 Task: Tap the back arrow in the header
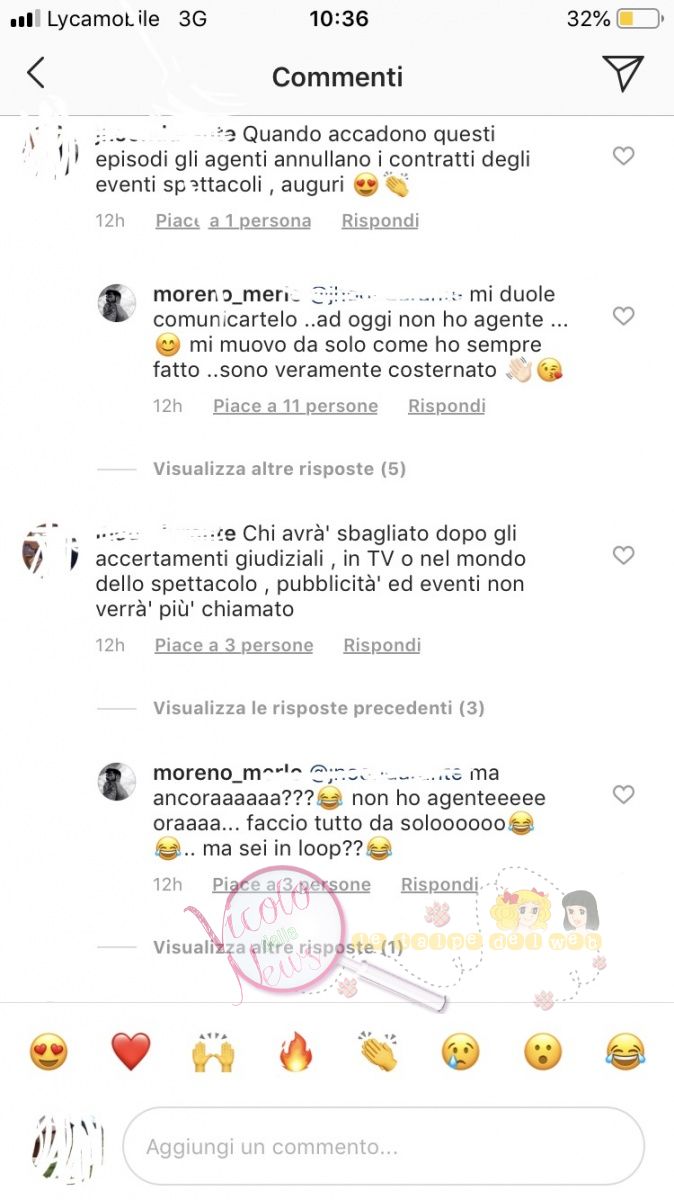36,73
